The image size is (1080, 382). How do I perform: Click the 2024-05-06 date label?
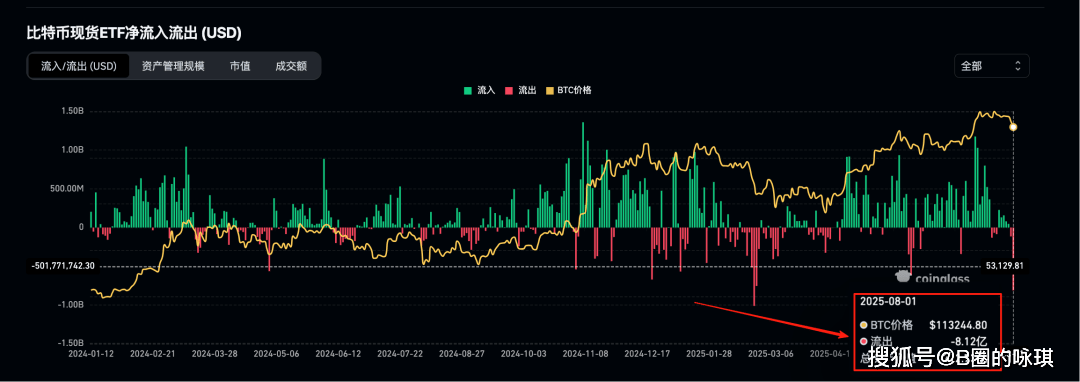click(277, 354)
